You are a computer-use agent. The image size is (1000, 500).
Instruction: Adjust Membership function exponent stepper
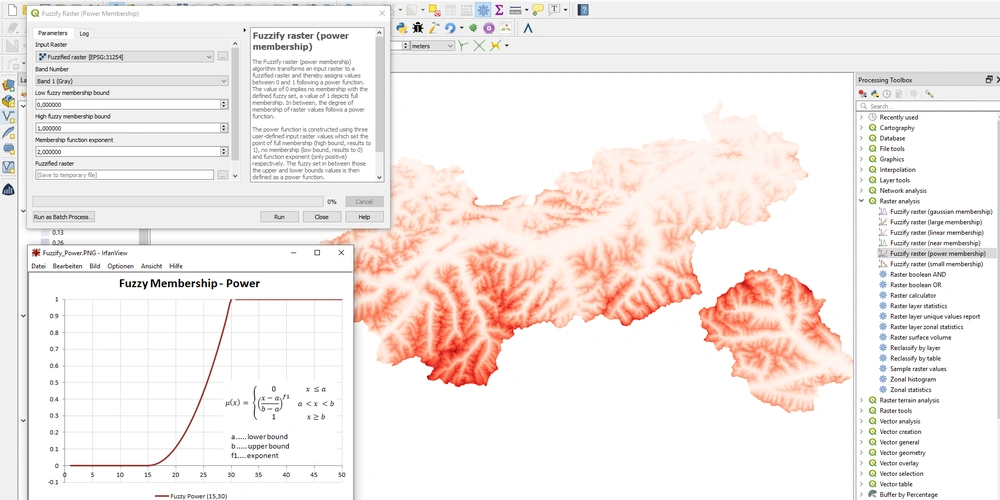(x=224, y=151)
